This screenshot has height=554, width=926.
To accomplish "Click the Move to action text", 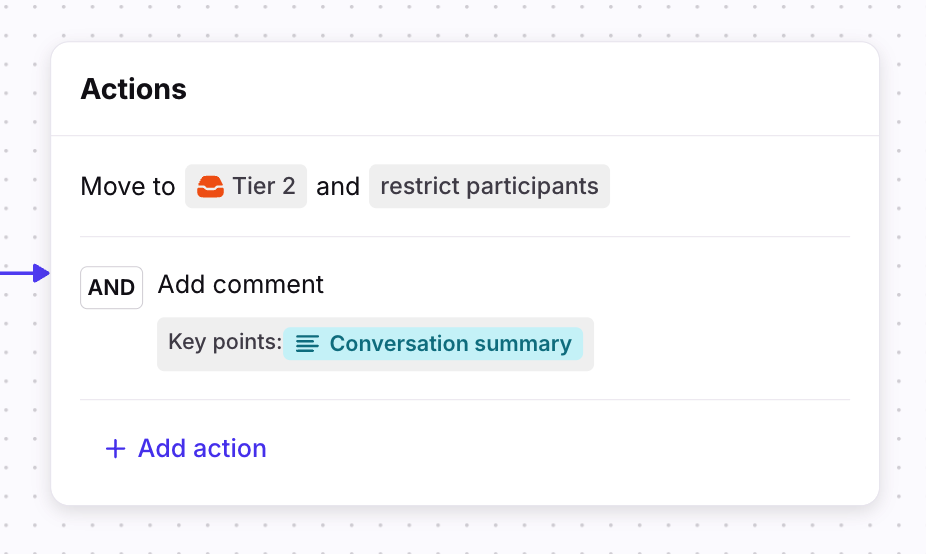I will pyautogui.click(x=127, y=186).
